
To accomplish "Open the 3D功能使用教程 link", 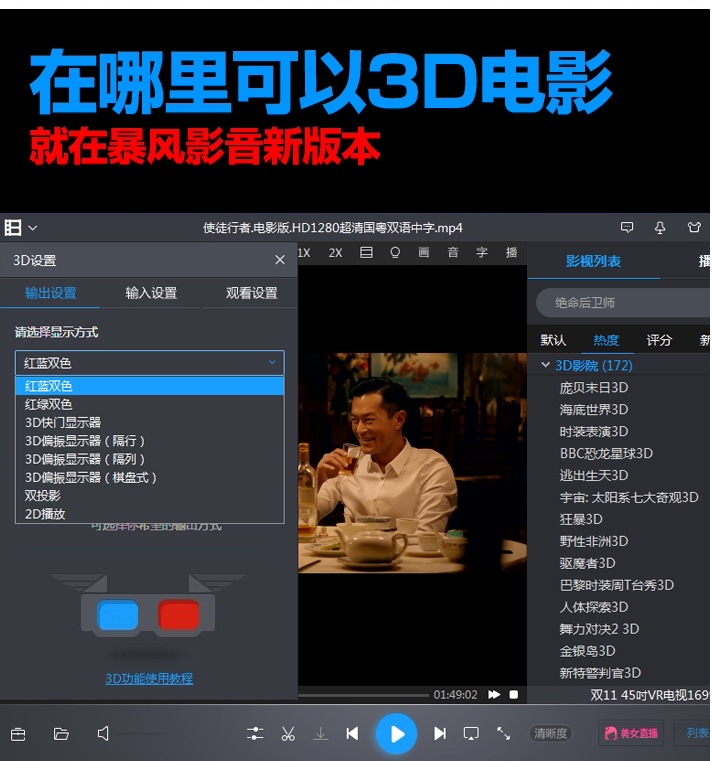I will 149,678.
